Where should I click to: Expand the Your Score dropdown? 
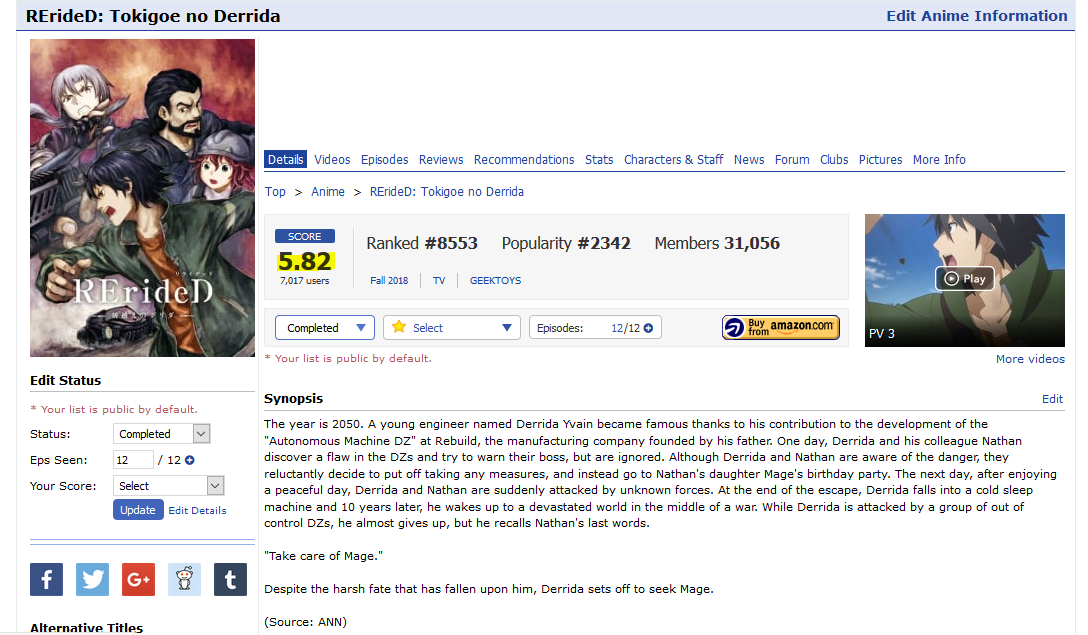tap(169, 486)
